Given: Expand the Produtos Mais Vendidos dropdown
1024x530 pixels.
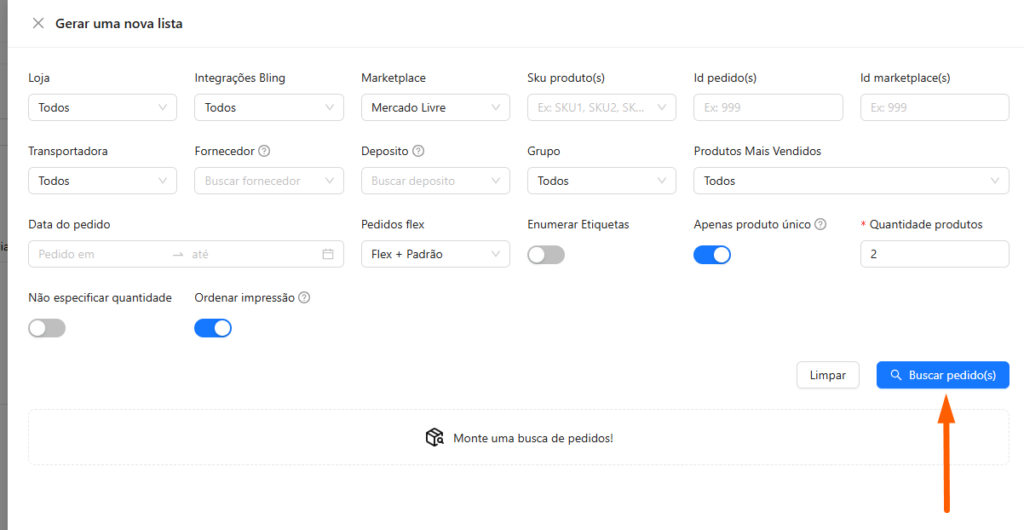Looking at the screenshot, I should pyautogui.click(x=850, y=181).
